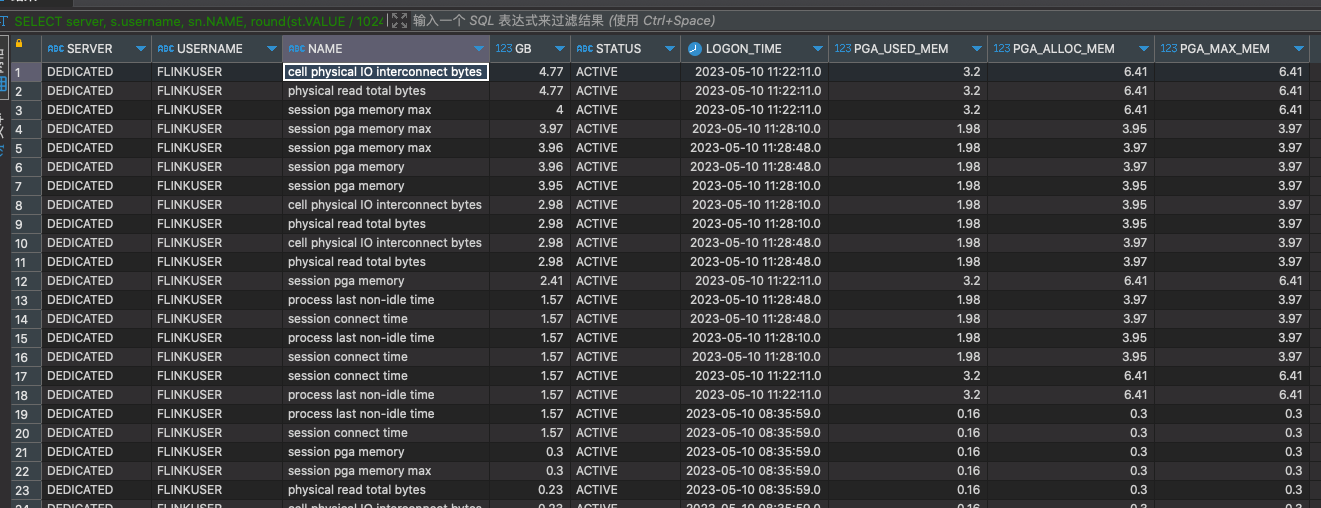Open the LOGON_TIME column sort dropdown
This screenshot has height=508, width=1321.
(816, 49)
